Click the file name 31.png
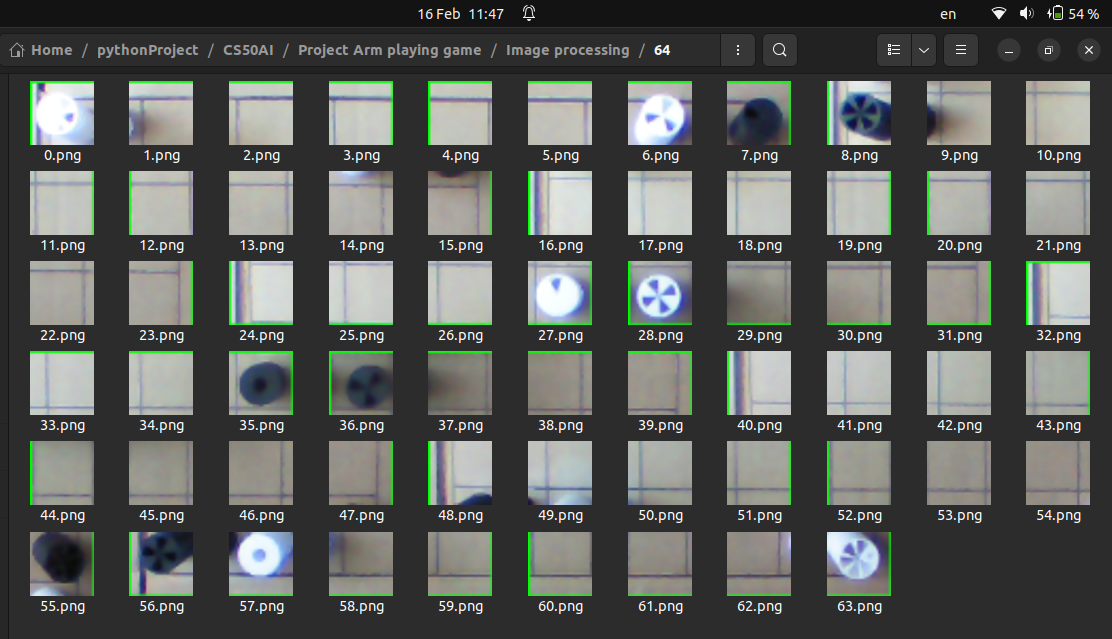Viewport: 1112px width, 639px height. 960,335
